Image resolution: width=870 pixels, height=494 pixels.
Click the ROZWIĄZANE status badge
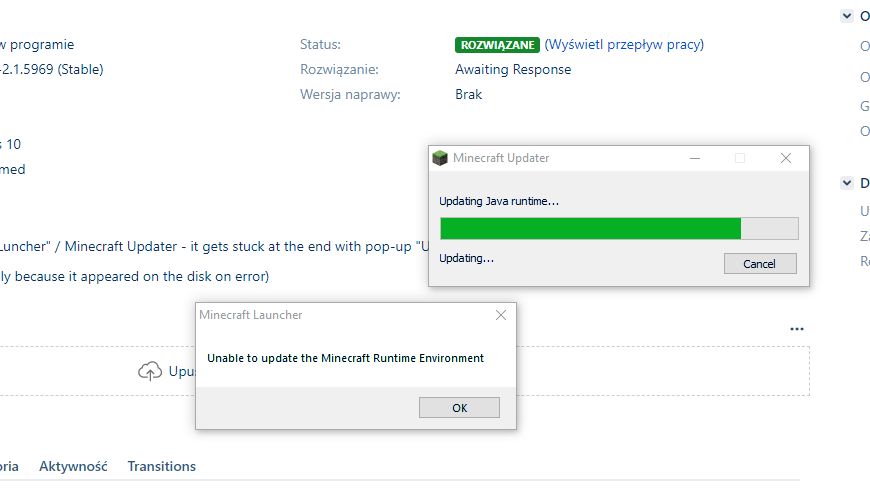[497, 45]
